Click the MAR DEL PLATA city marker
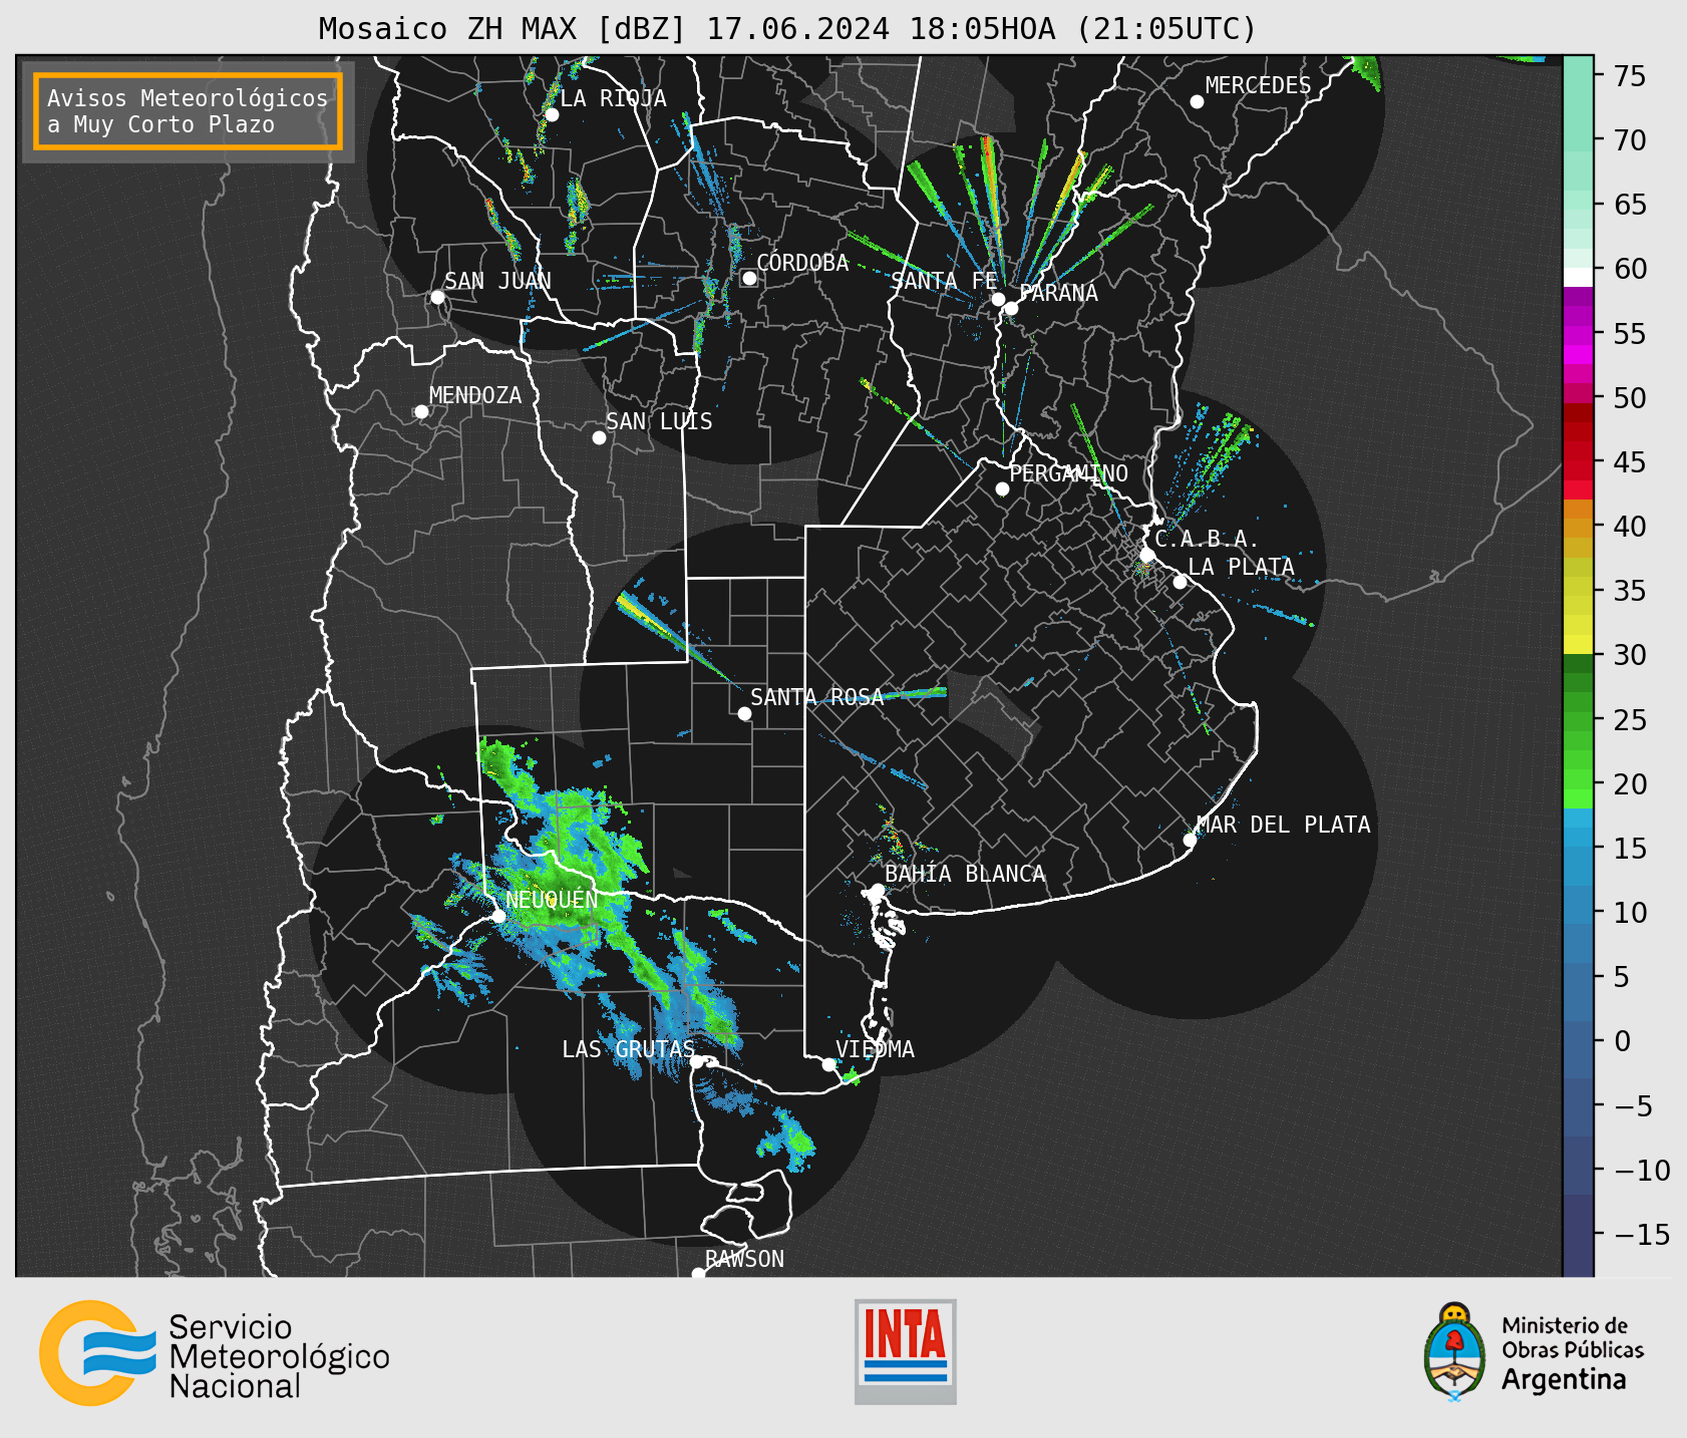 point(1190,840)
